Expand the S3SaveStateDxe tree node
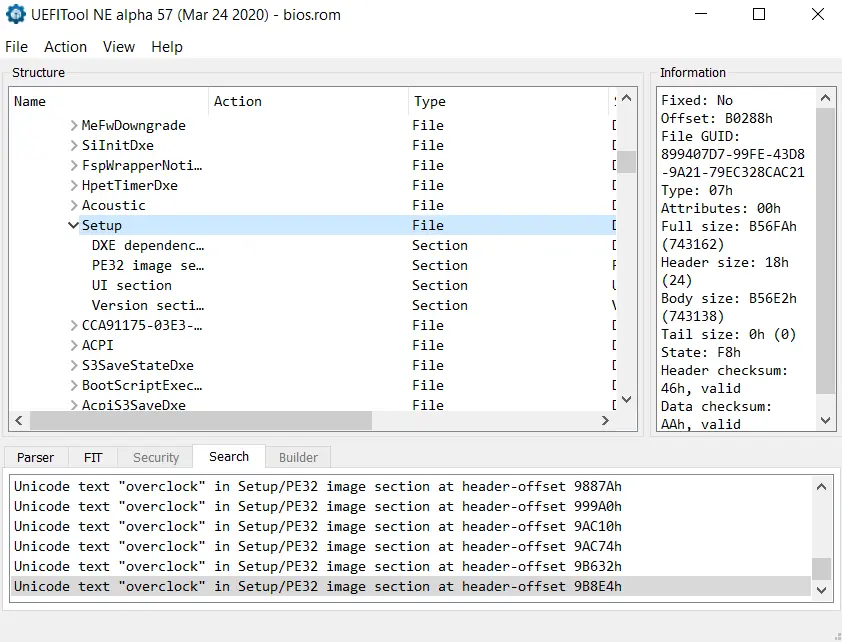Viewport: 842px width, 642px height. coord(74,365)
